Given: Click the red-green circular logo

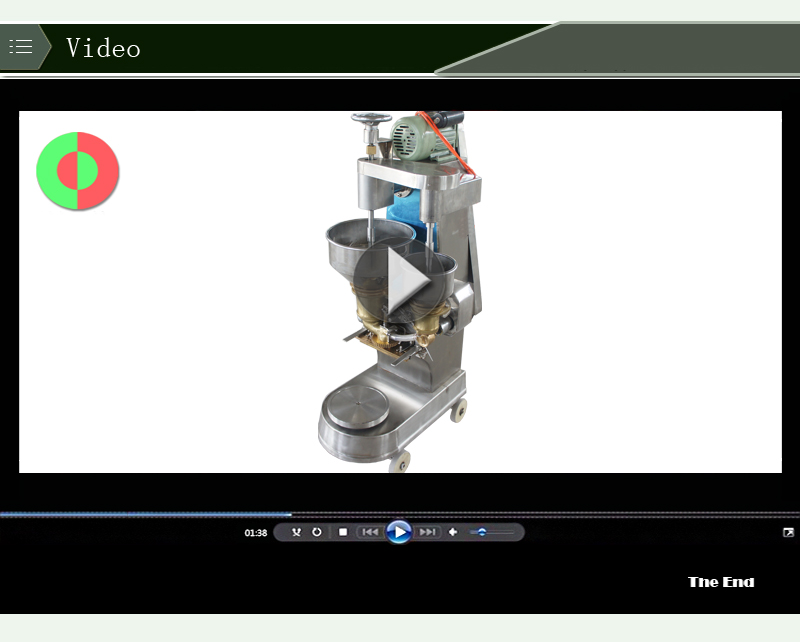Looking at the screenshot, I should click(x=79, y=170).
